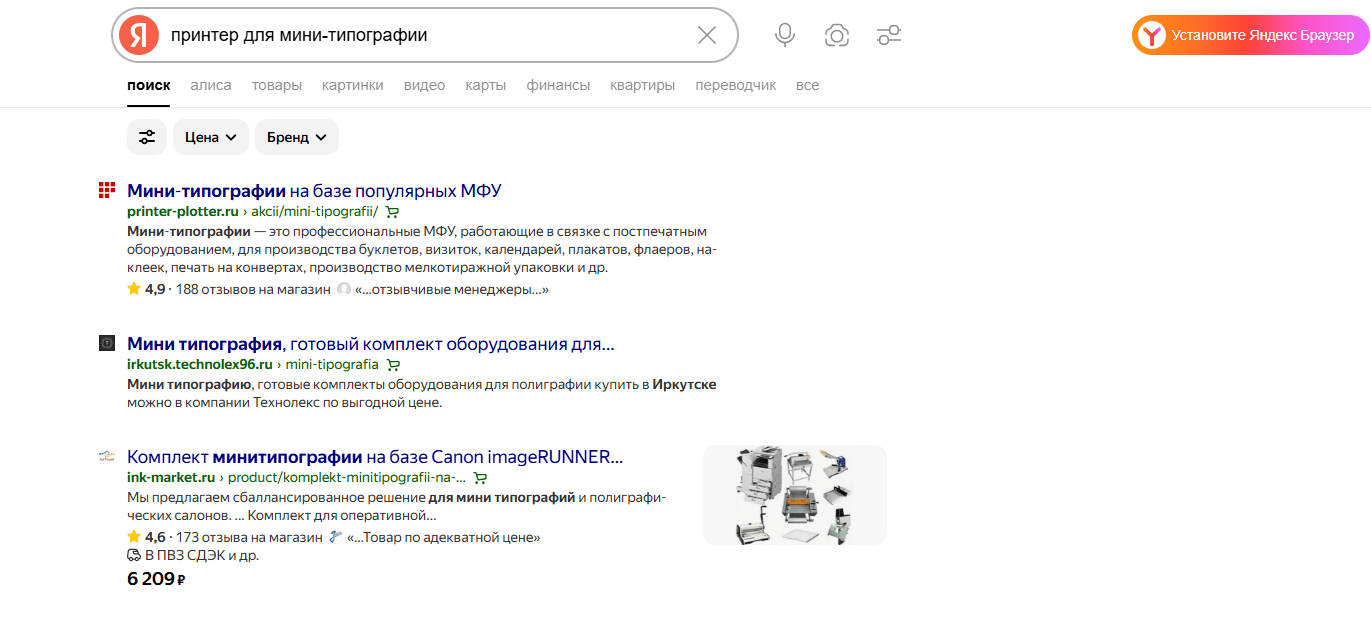This screenshot has height=622, width=1371.
Task: Open image search camera icon
Action: pos(837,35)
